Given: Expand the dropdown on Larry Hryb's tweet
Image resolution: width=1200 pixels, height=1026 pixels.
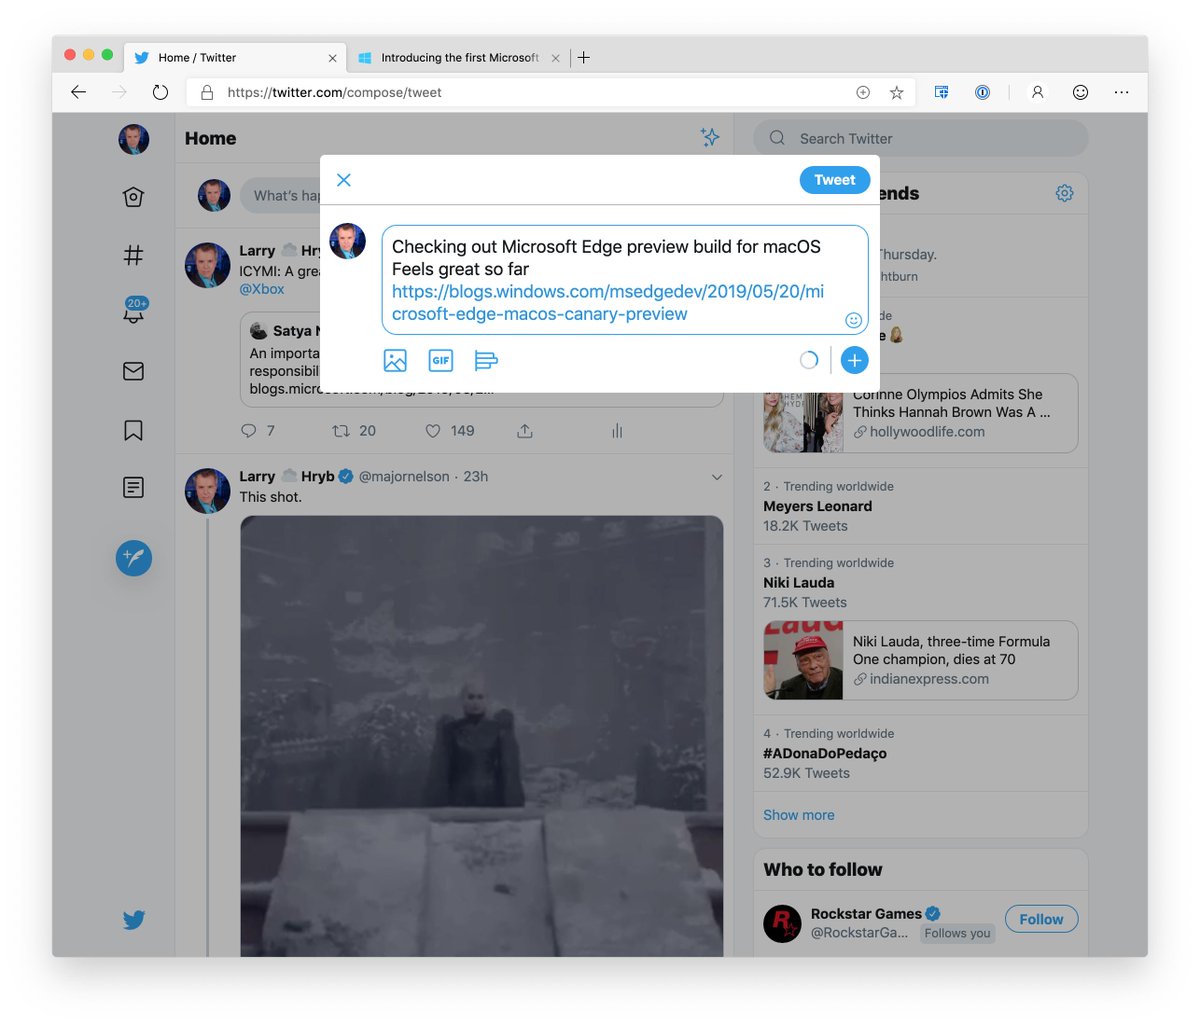Looking at the screenshot, I should (x=717, y=477).
